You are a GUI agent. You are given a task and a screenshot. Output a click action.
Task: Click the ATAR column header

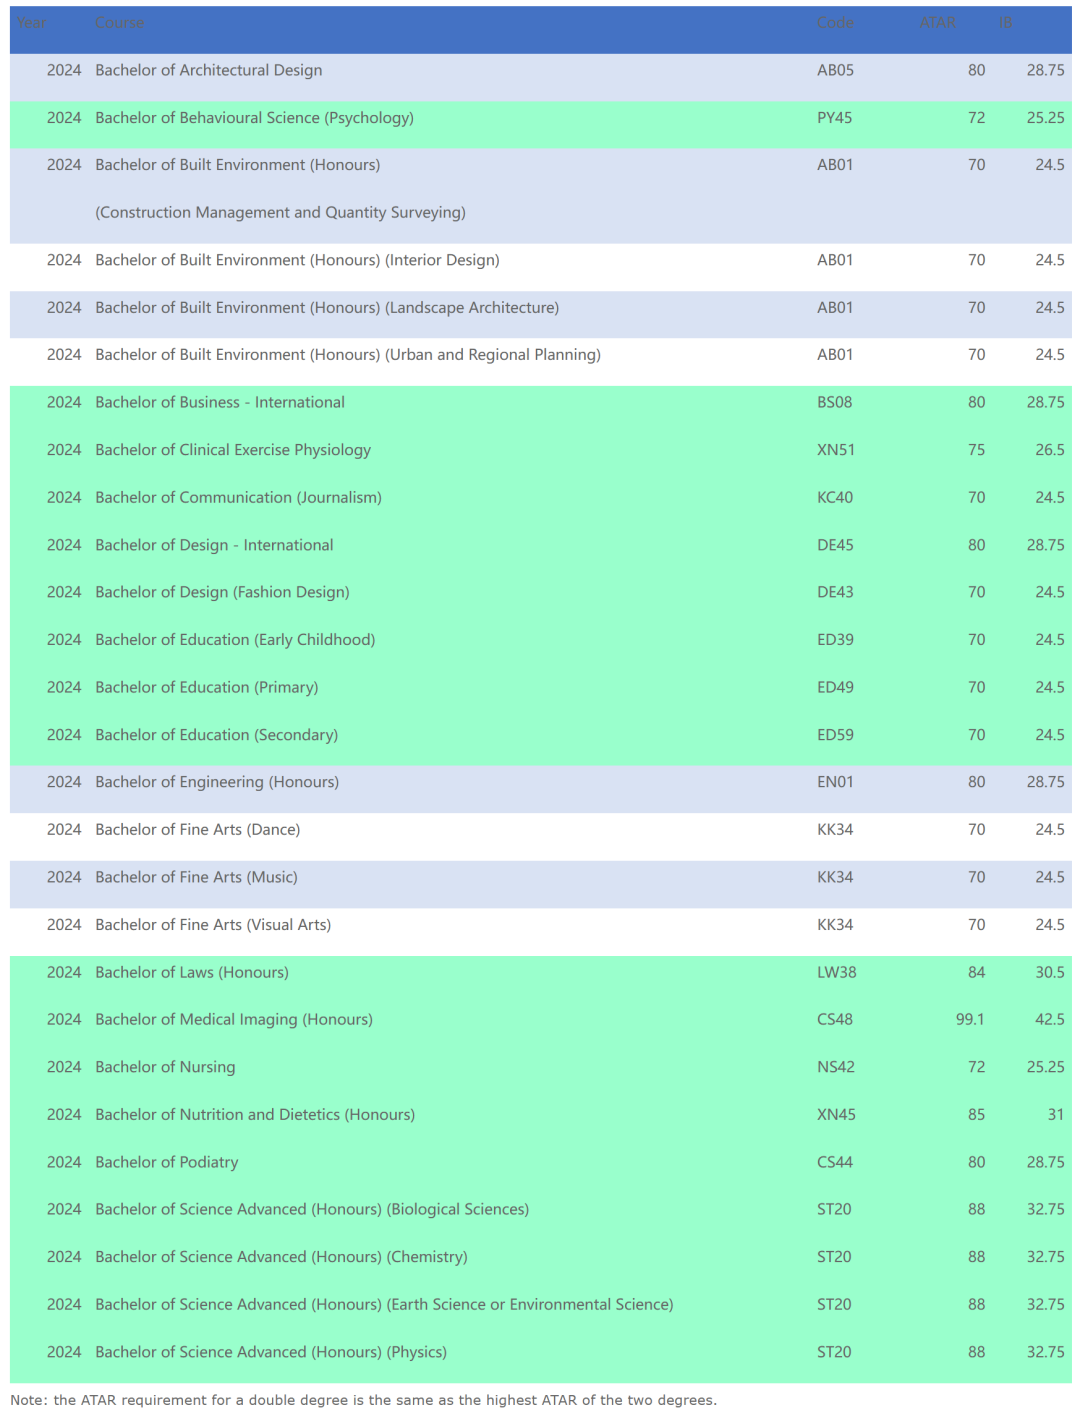pos(938,23)
